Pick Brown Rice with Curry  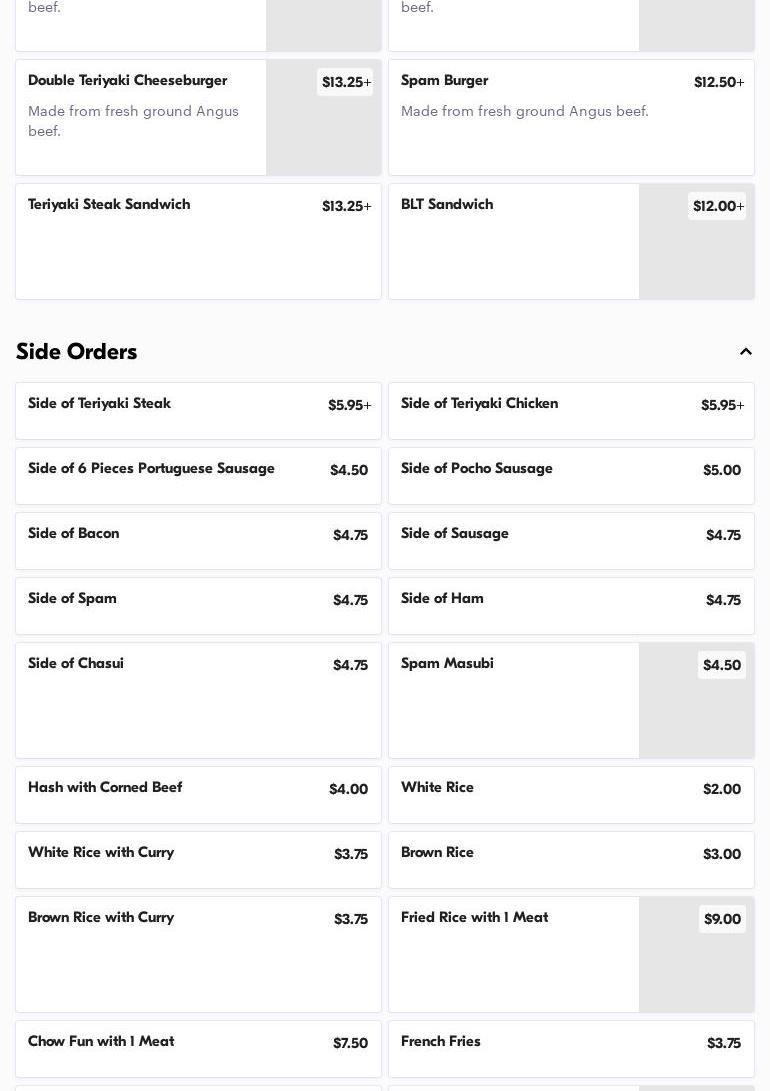tap(198, 954)
